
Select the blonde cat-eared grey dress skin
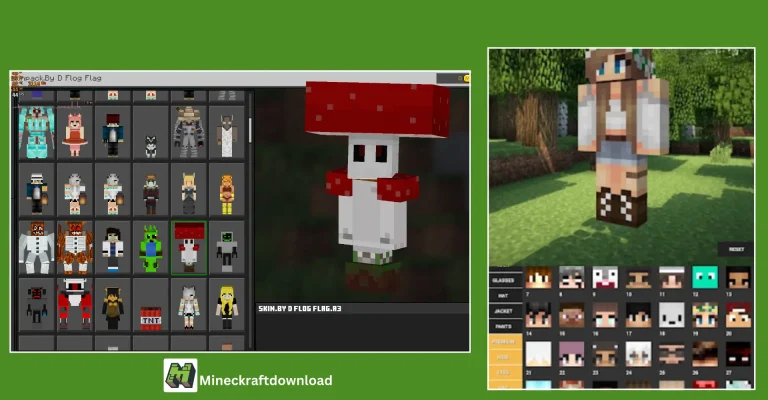coord(189,190)
